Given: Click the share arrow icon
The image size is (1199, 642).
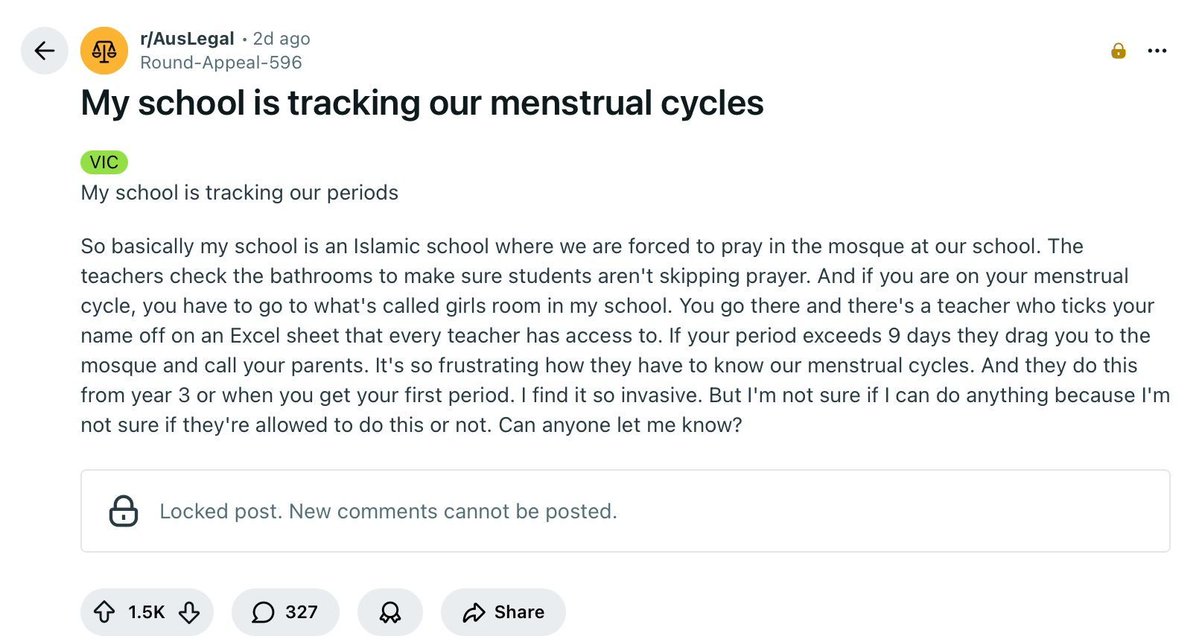Looking at the screenshot, I should (476, 612).
